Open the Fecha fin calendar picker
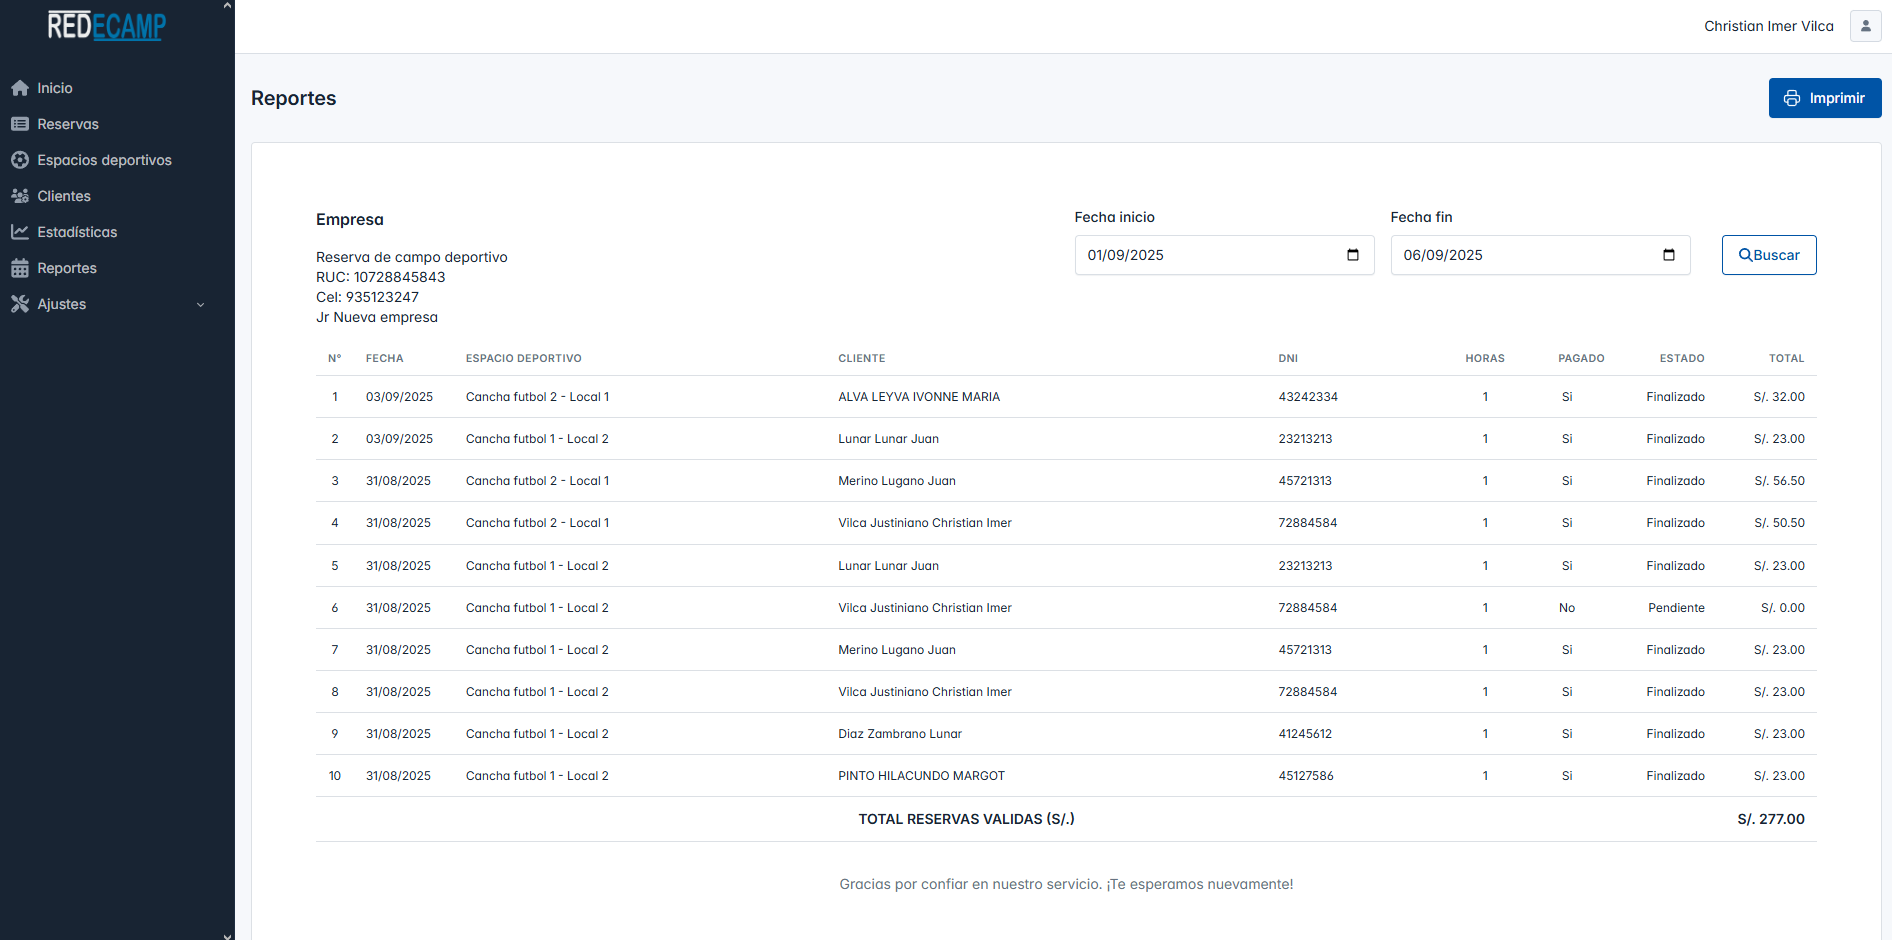The height and width of the screenshot is (940, 1892). 1668,255
